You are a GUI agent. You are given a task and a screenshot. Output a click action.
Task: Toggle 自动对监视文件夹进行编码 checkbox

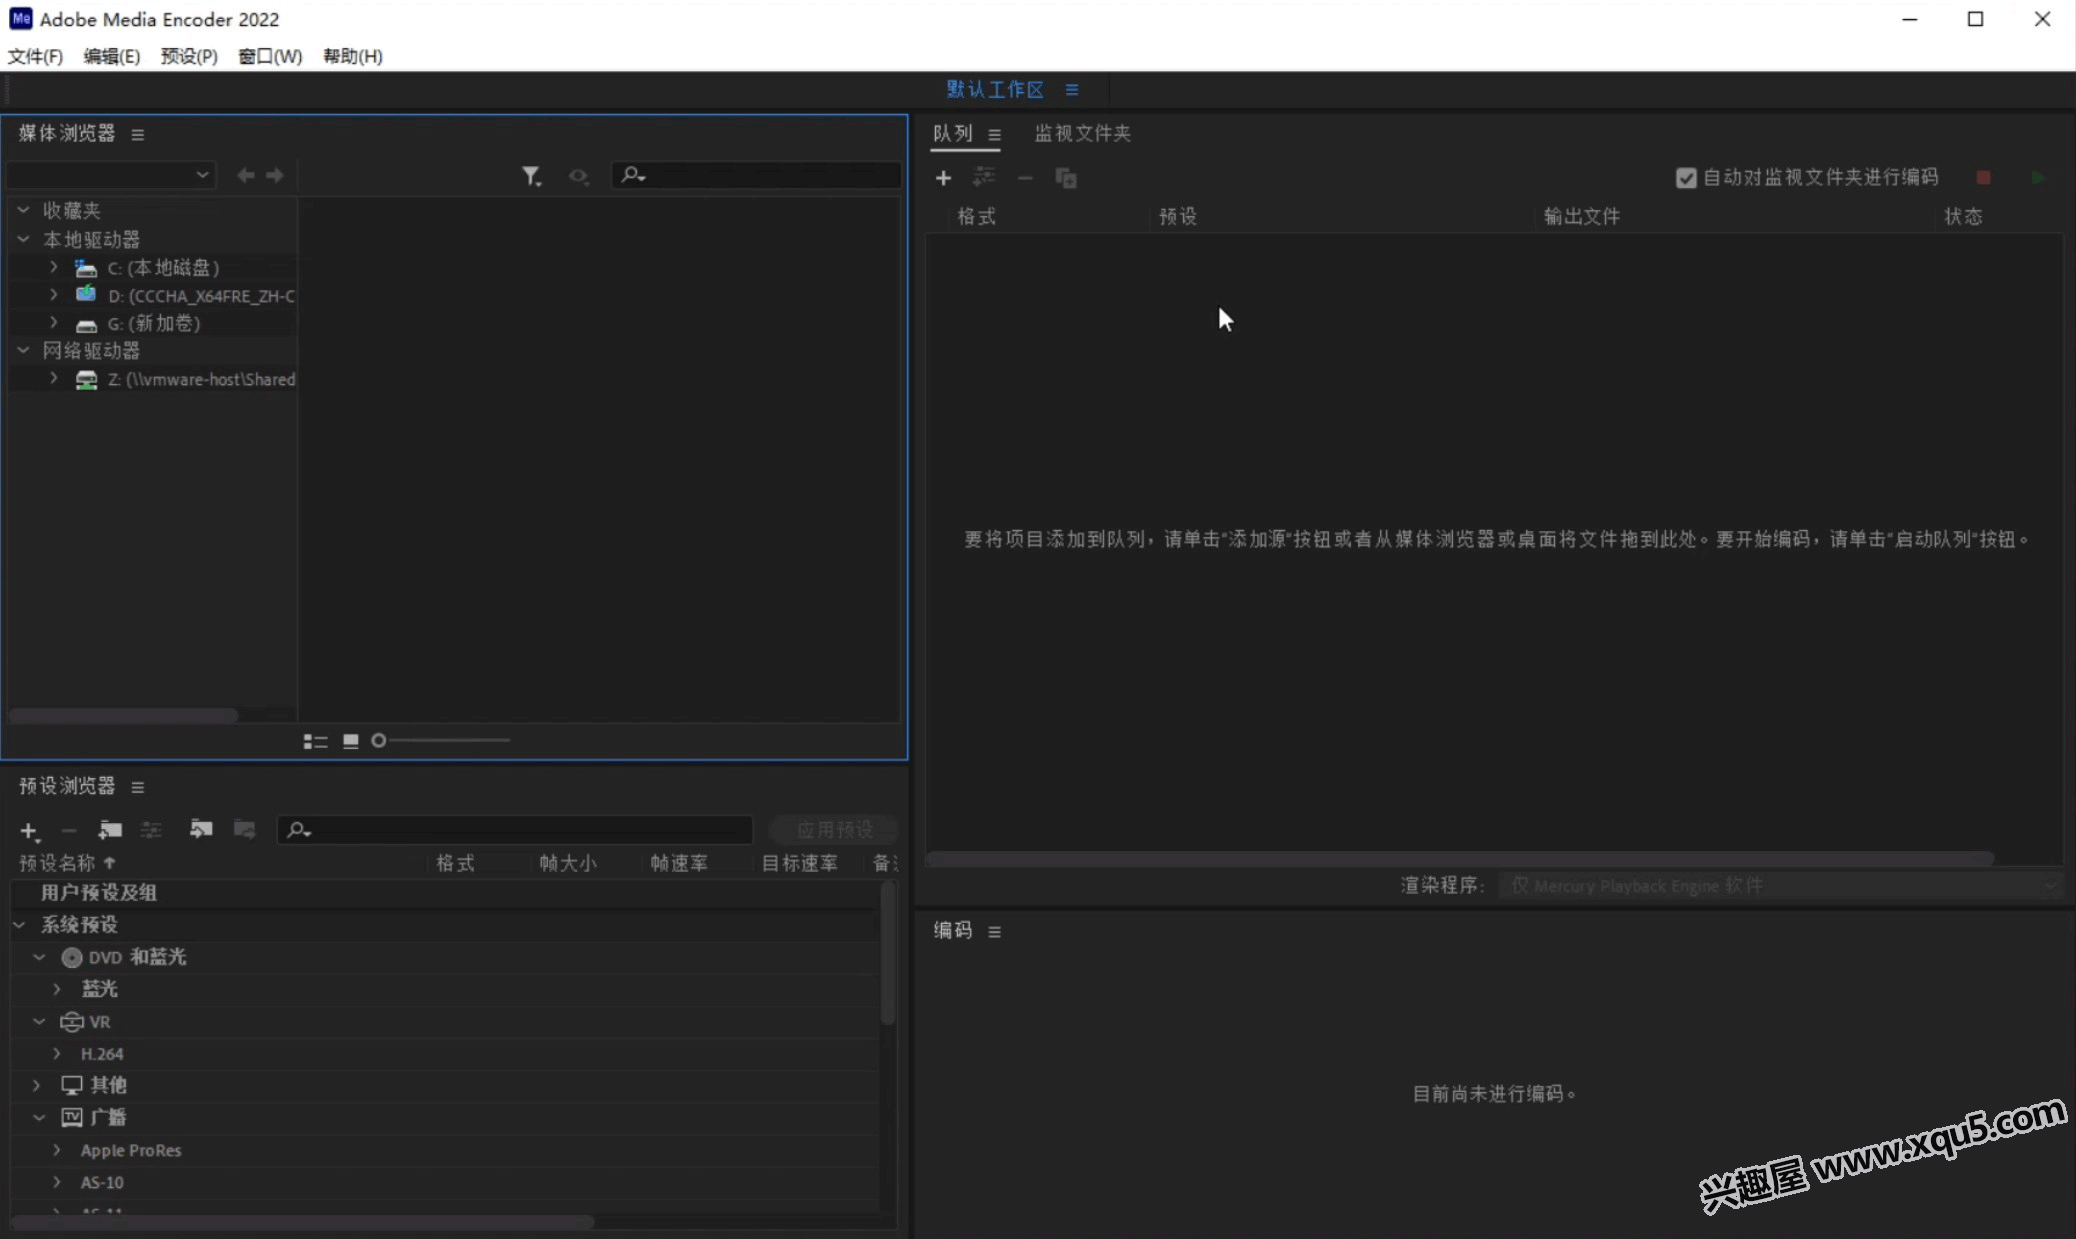(1686, 178)
